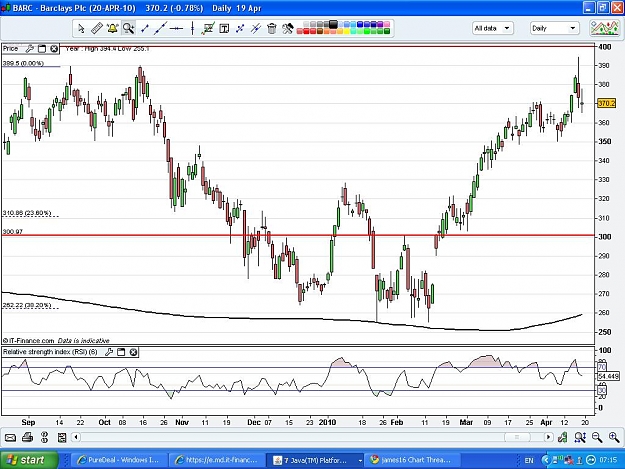Click the EN language indicator
Screen dimensions: 625x469
coord(529,460)
